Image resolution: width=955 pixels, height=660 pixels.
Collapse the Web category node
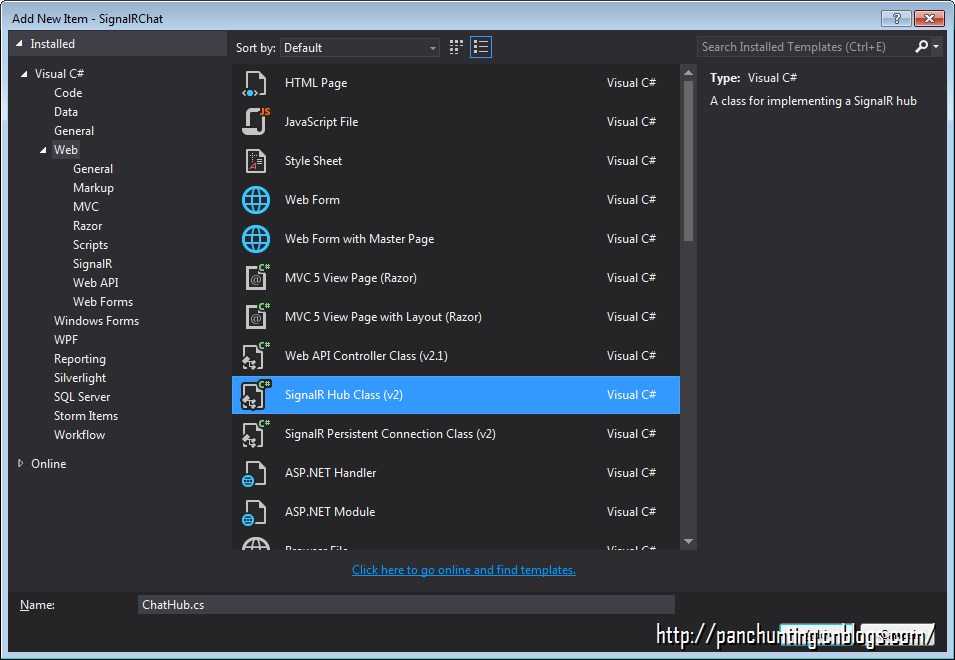(x=43, y=150)
